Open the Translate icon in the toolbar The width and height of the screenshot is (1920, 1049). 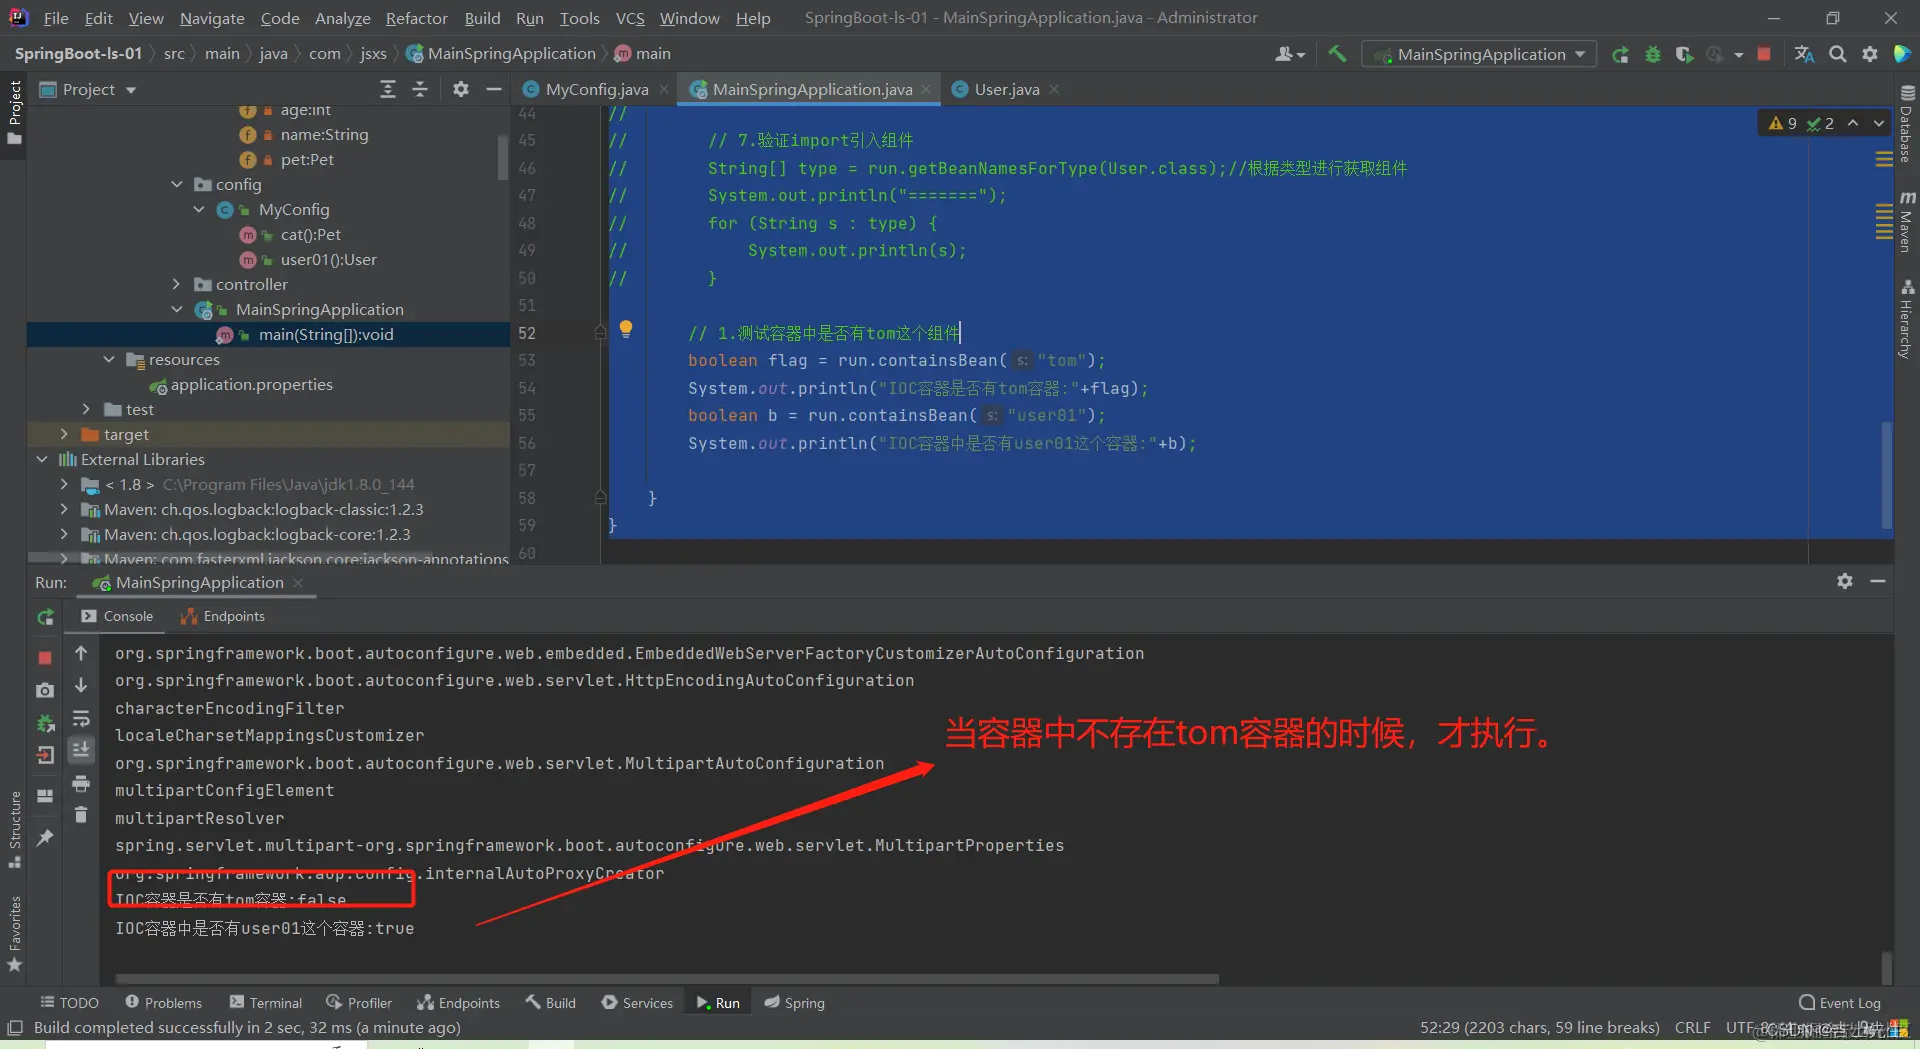(x=1804, y=54)
